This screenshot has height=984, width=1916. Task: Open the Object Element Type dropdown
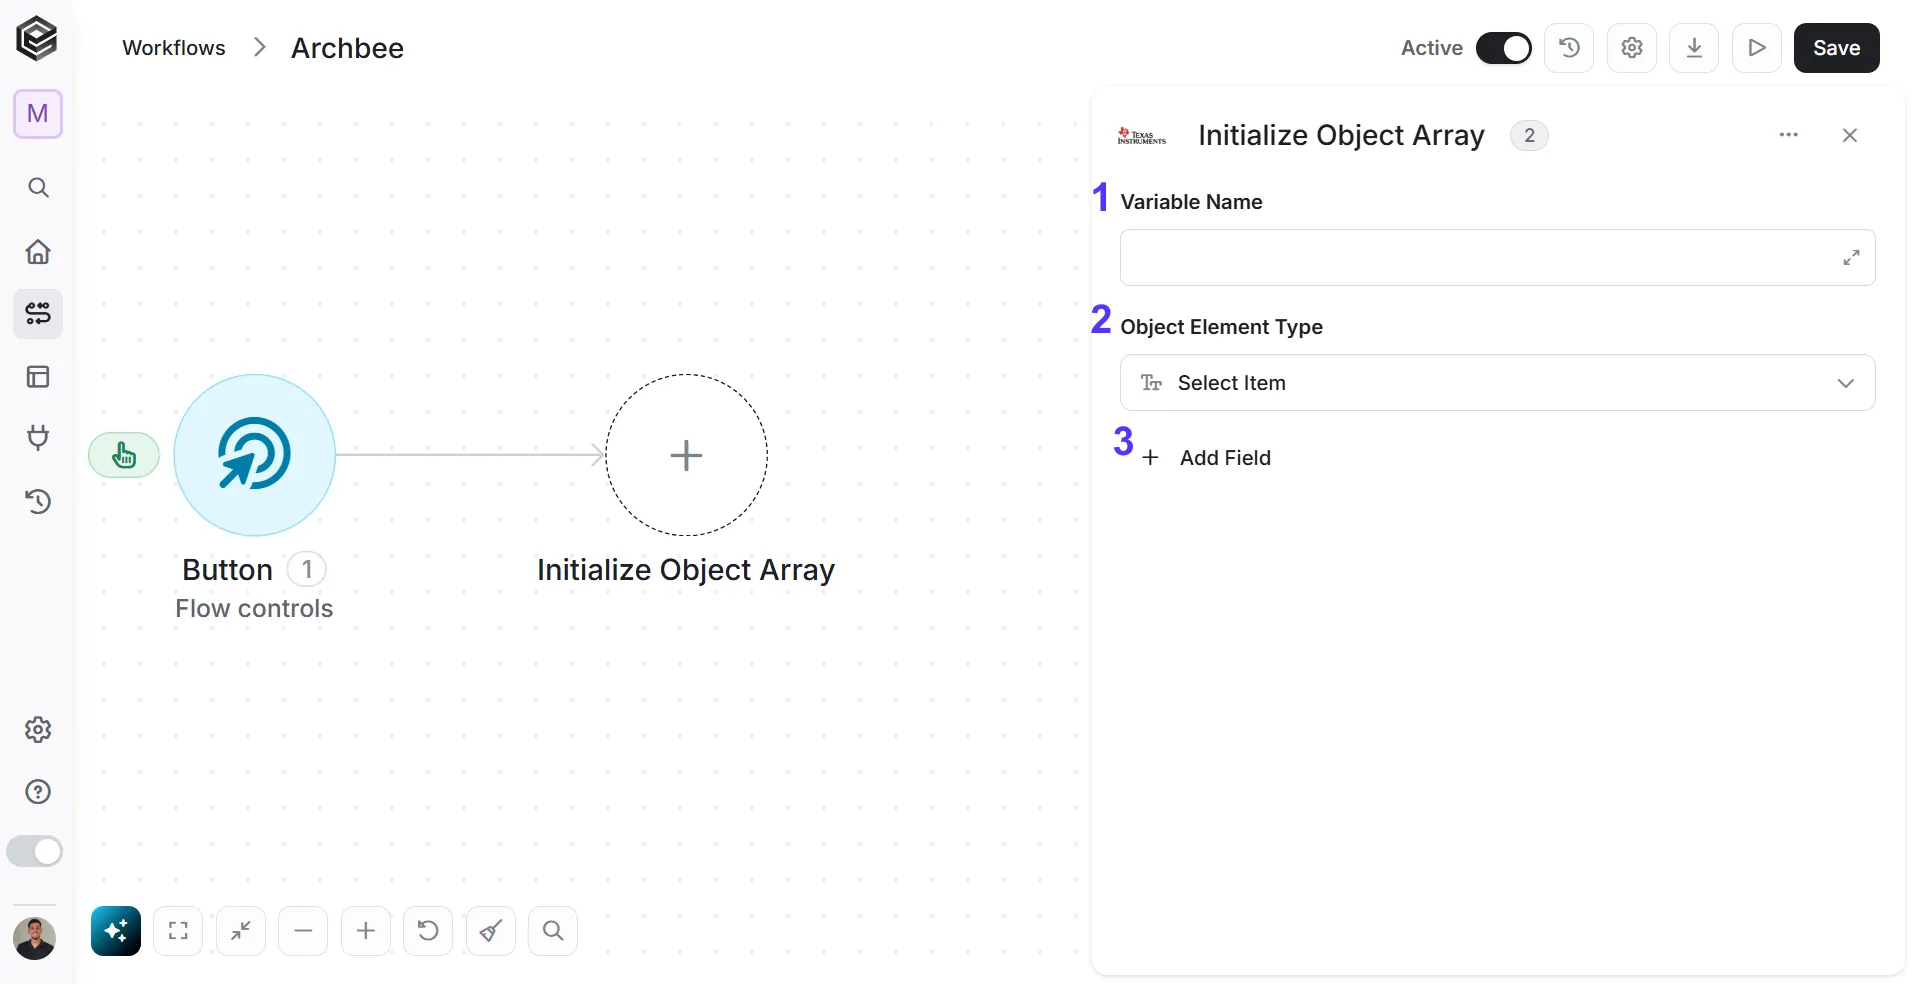[1497, 383]
